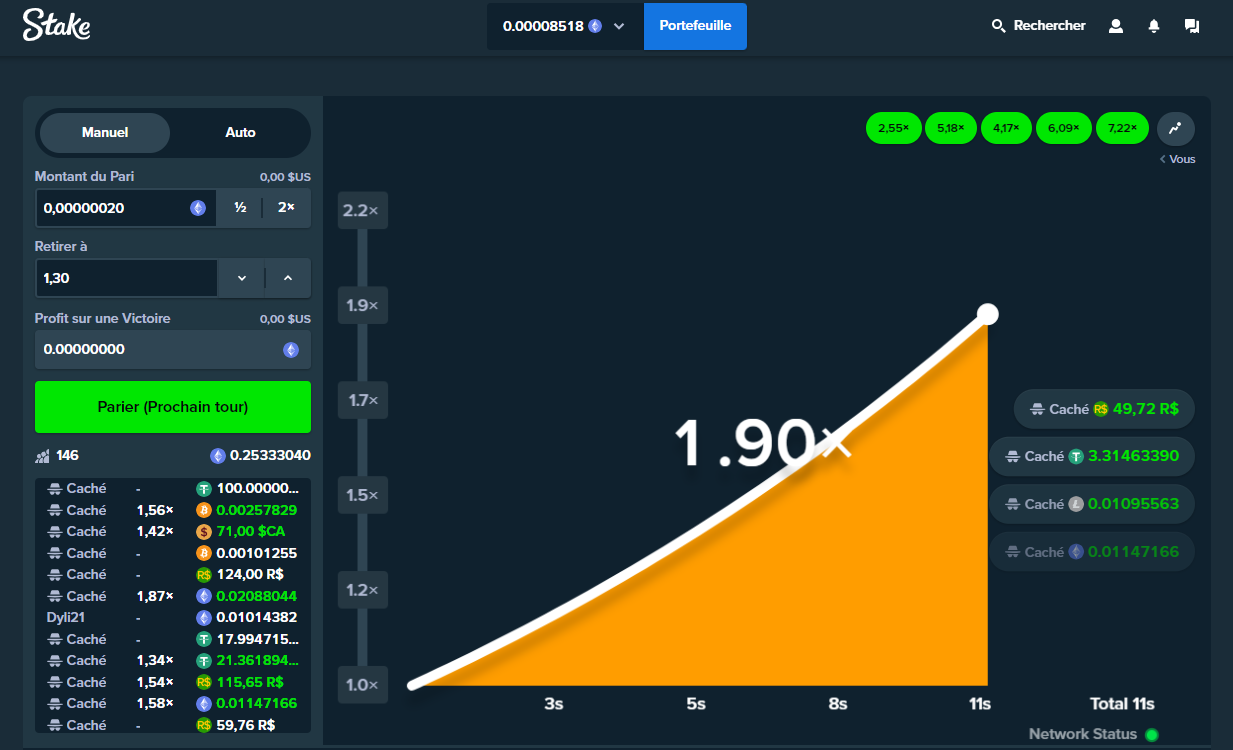Switch to Manuel mode
The width and height of the screenshot is (1233, 750).
click(x=105, y=132)
